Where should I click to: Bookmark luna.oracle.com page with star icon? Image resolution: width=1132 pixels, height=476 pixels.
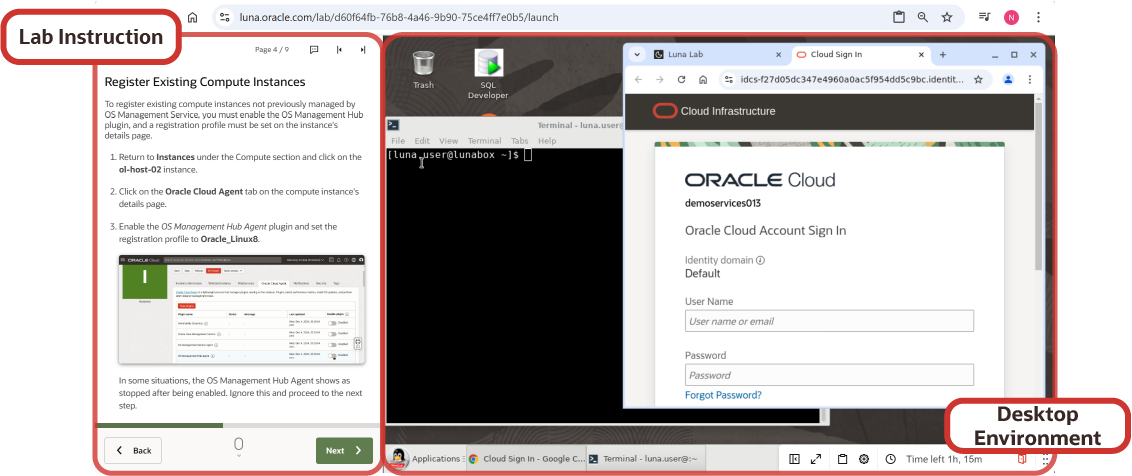[x=946, y=17]
